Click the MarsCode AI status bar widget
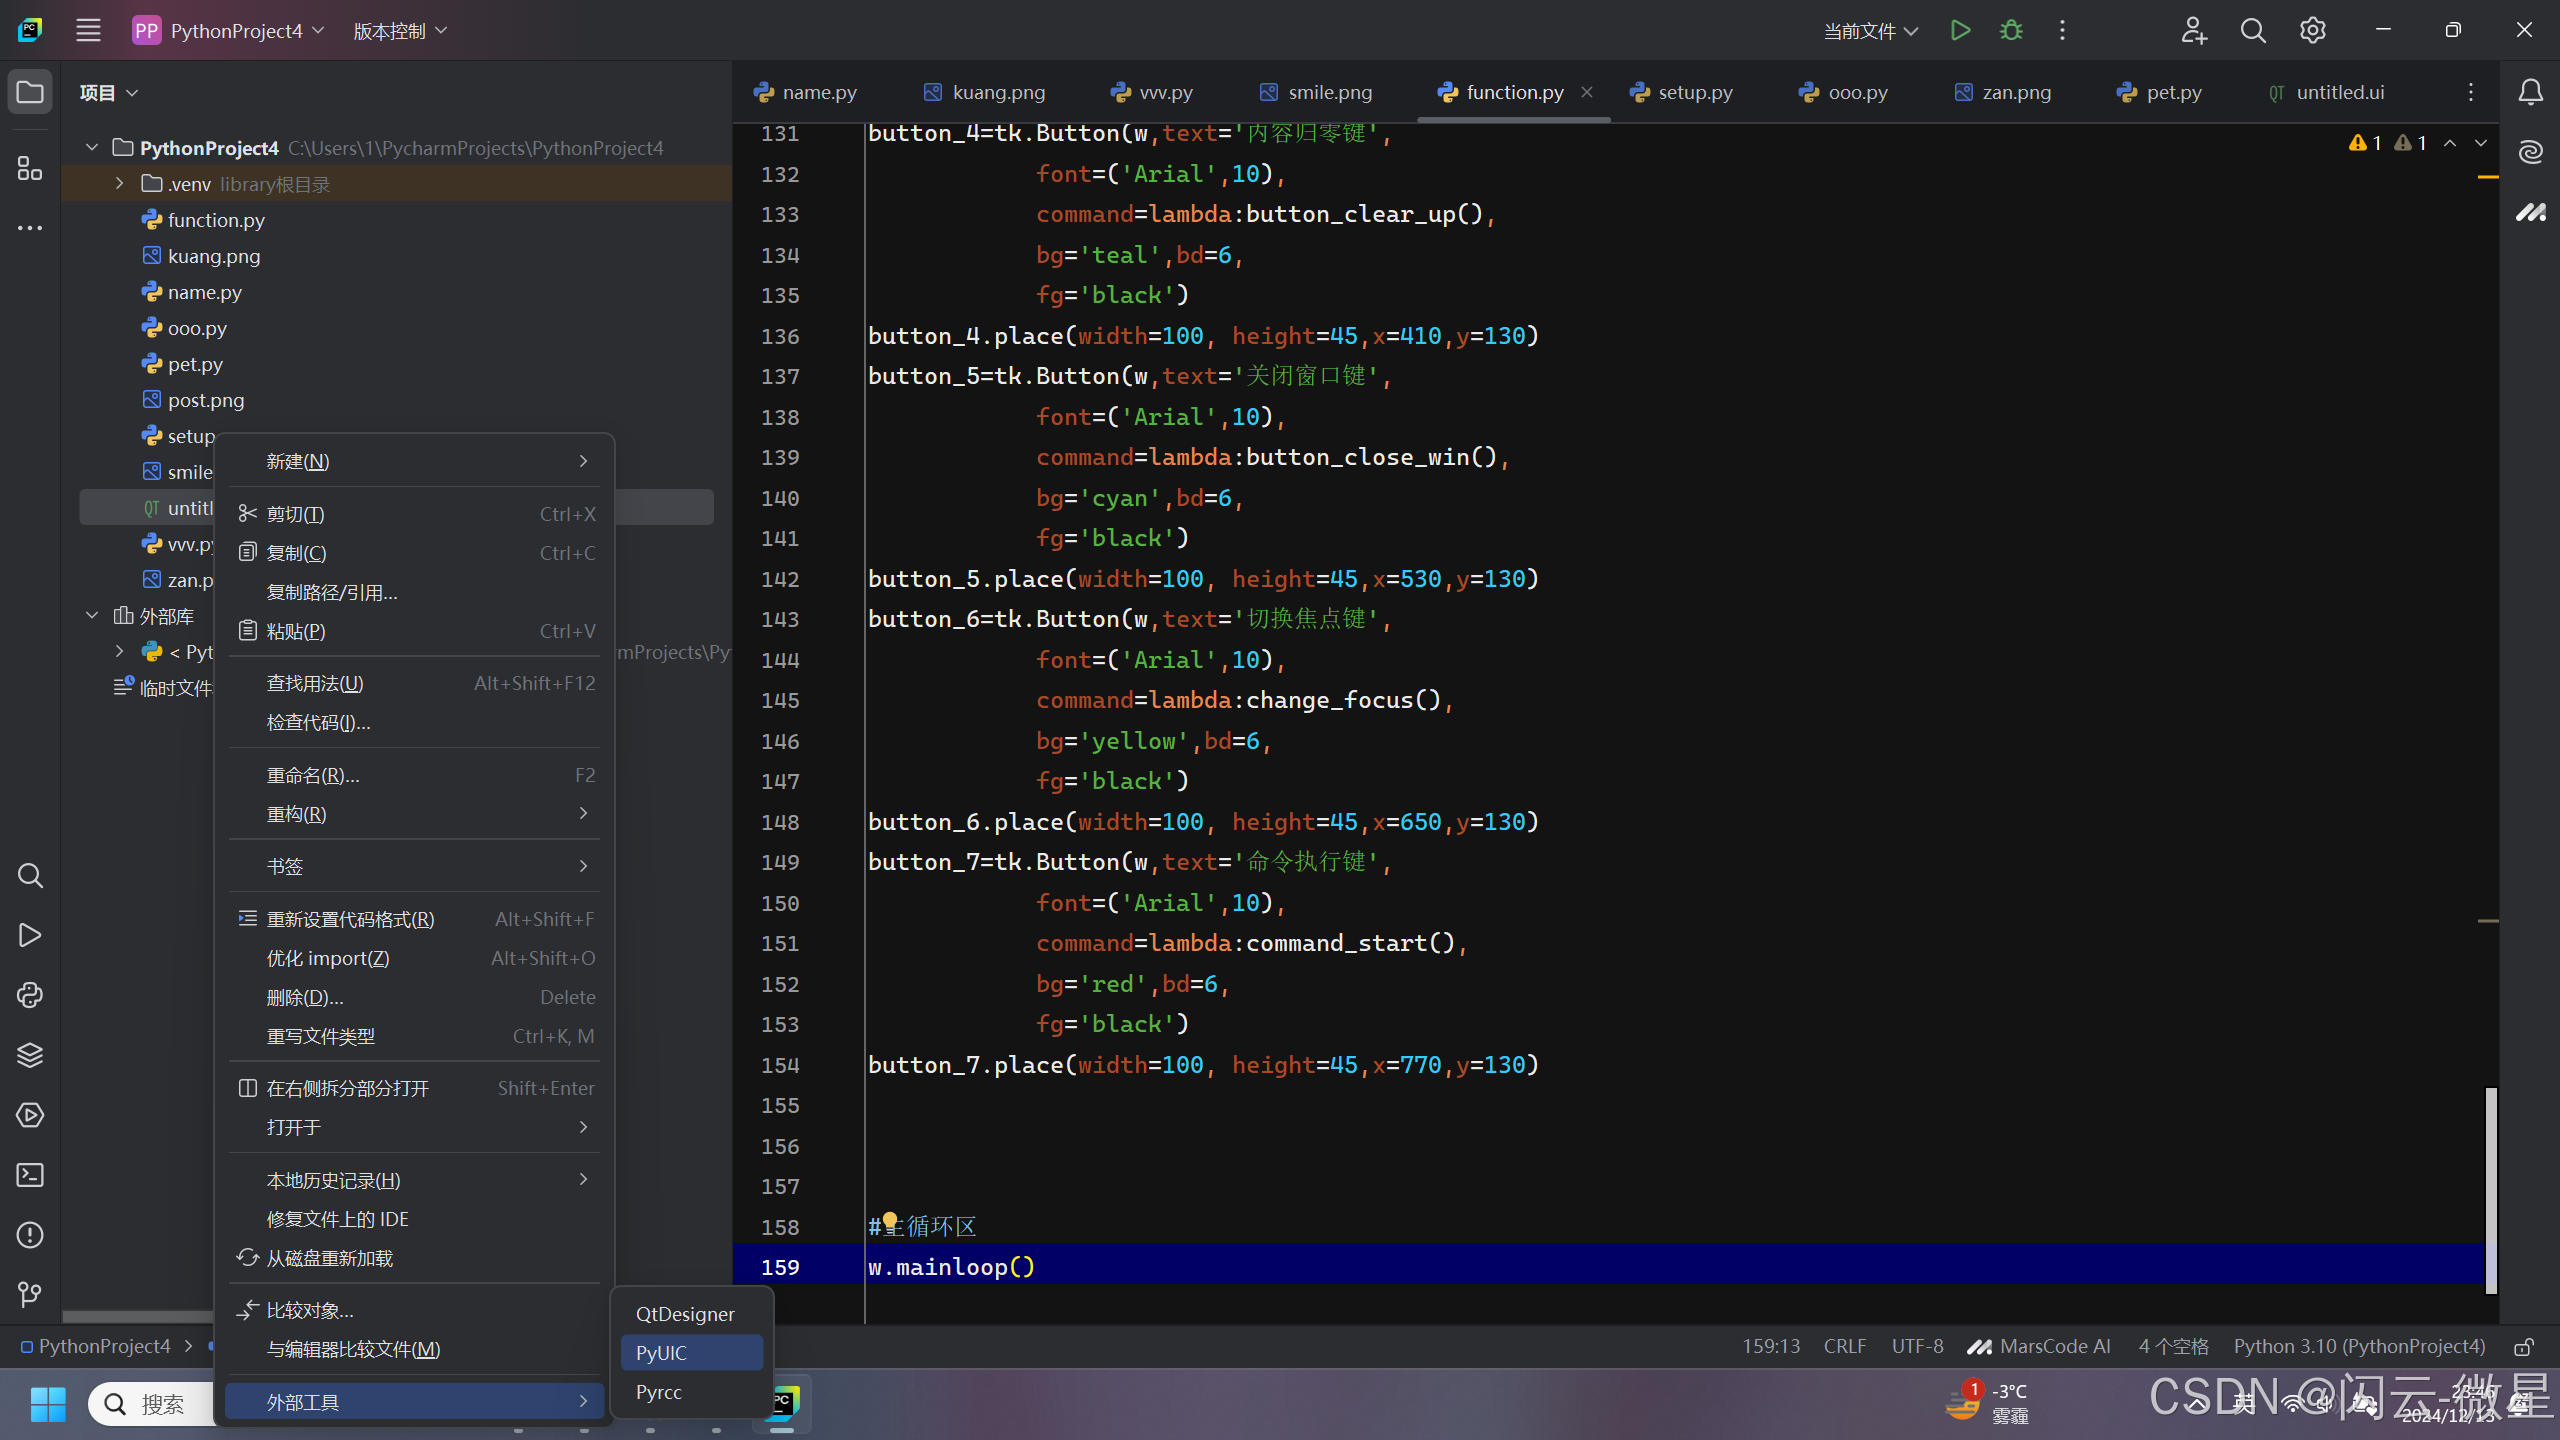The image size is (2560, 1440). coord(2040,1347)
